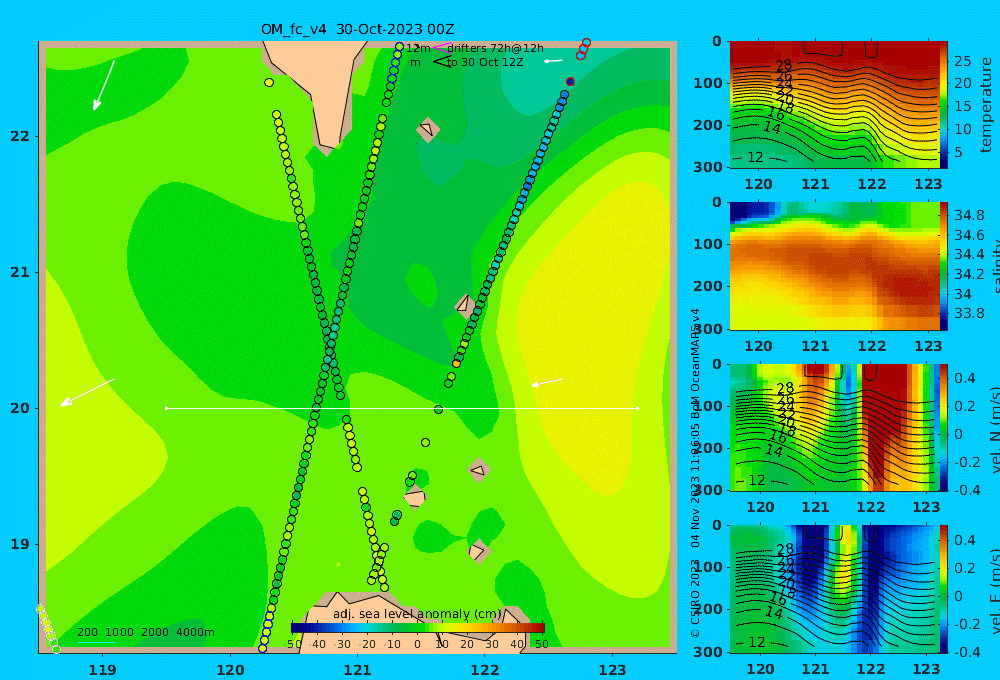Click the 'to 30 Oct 12Z' legend label

coord(485,63)
